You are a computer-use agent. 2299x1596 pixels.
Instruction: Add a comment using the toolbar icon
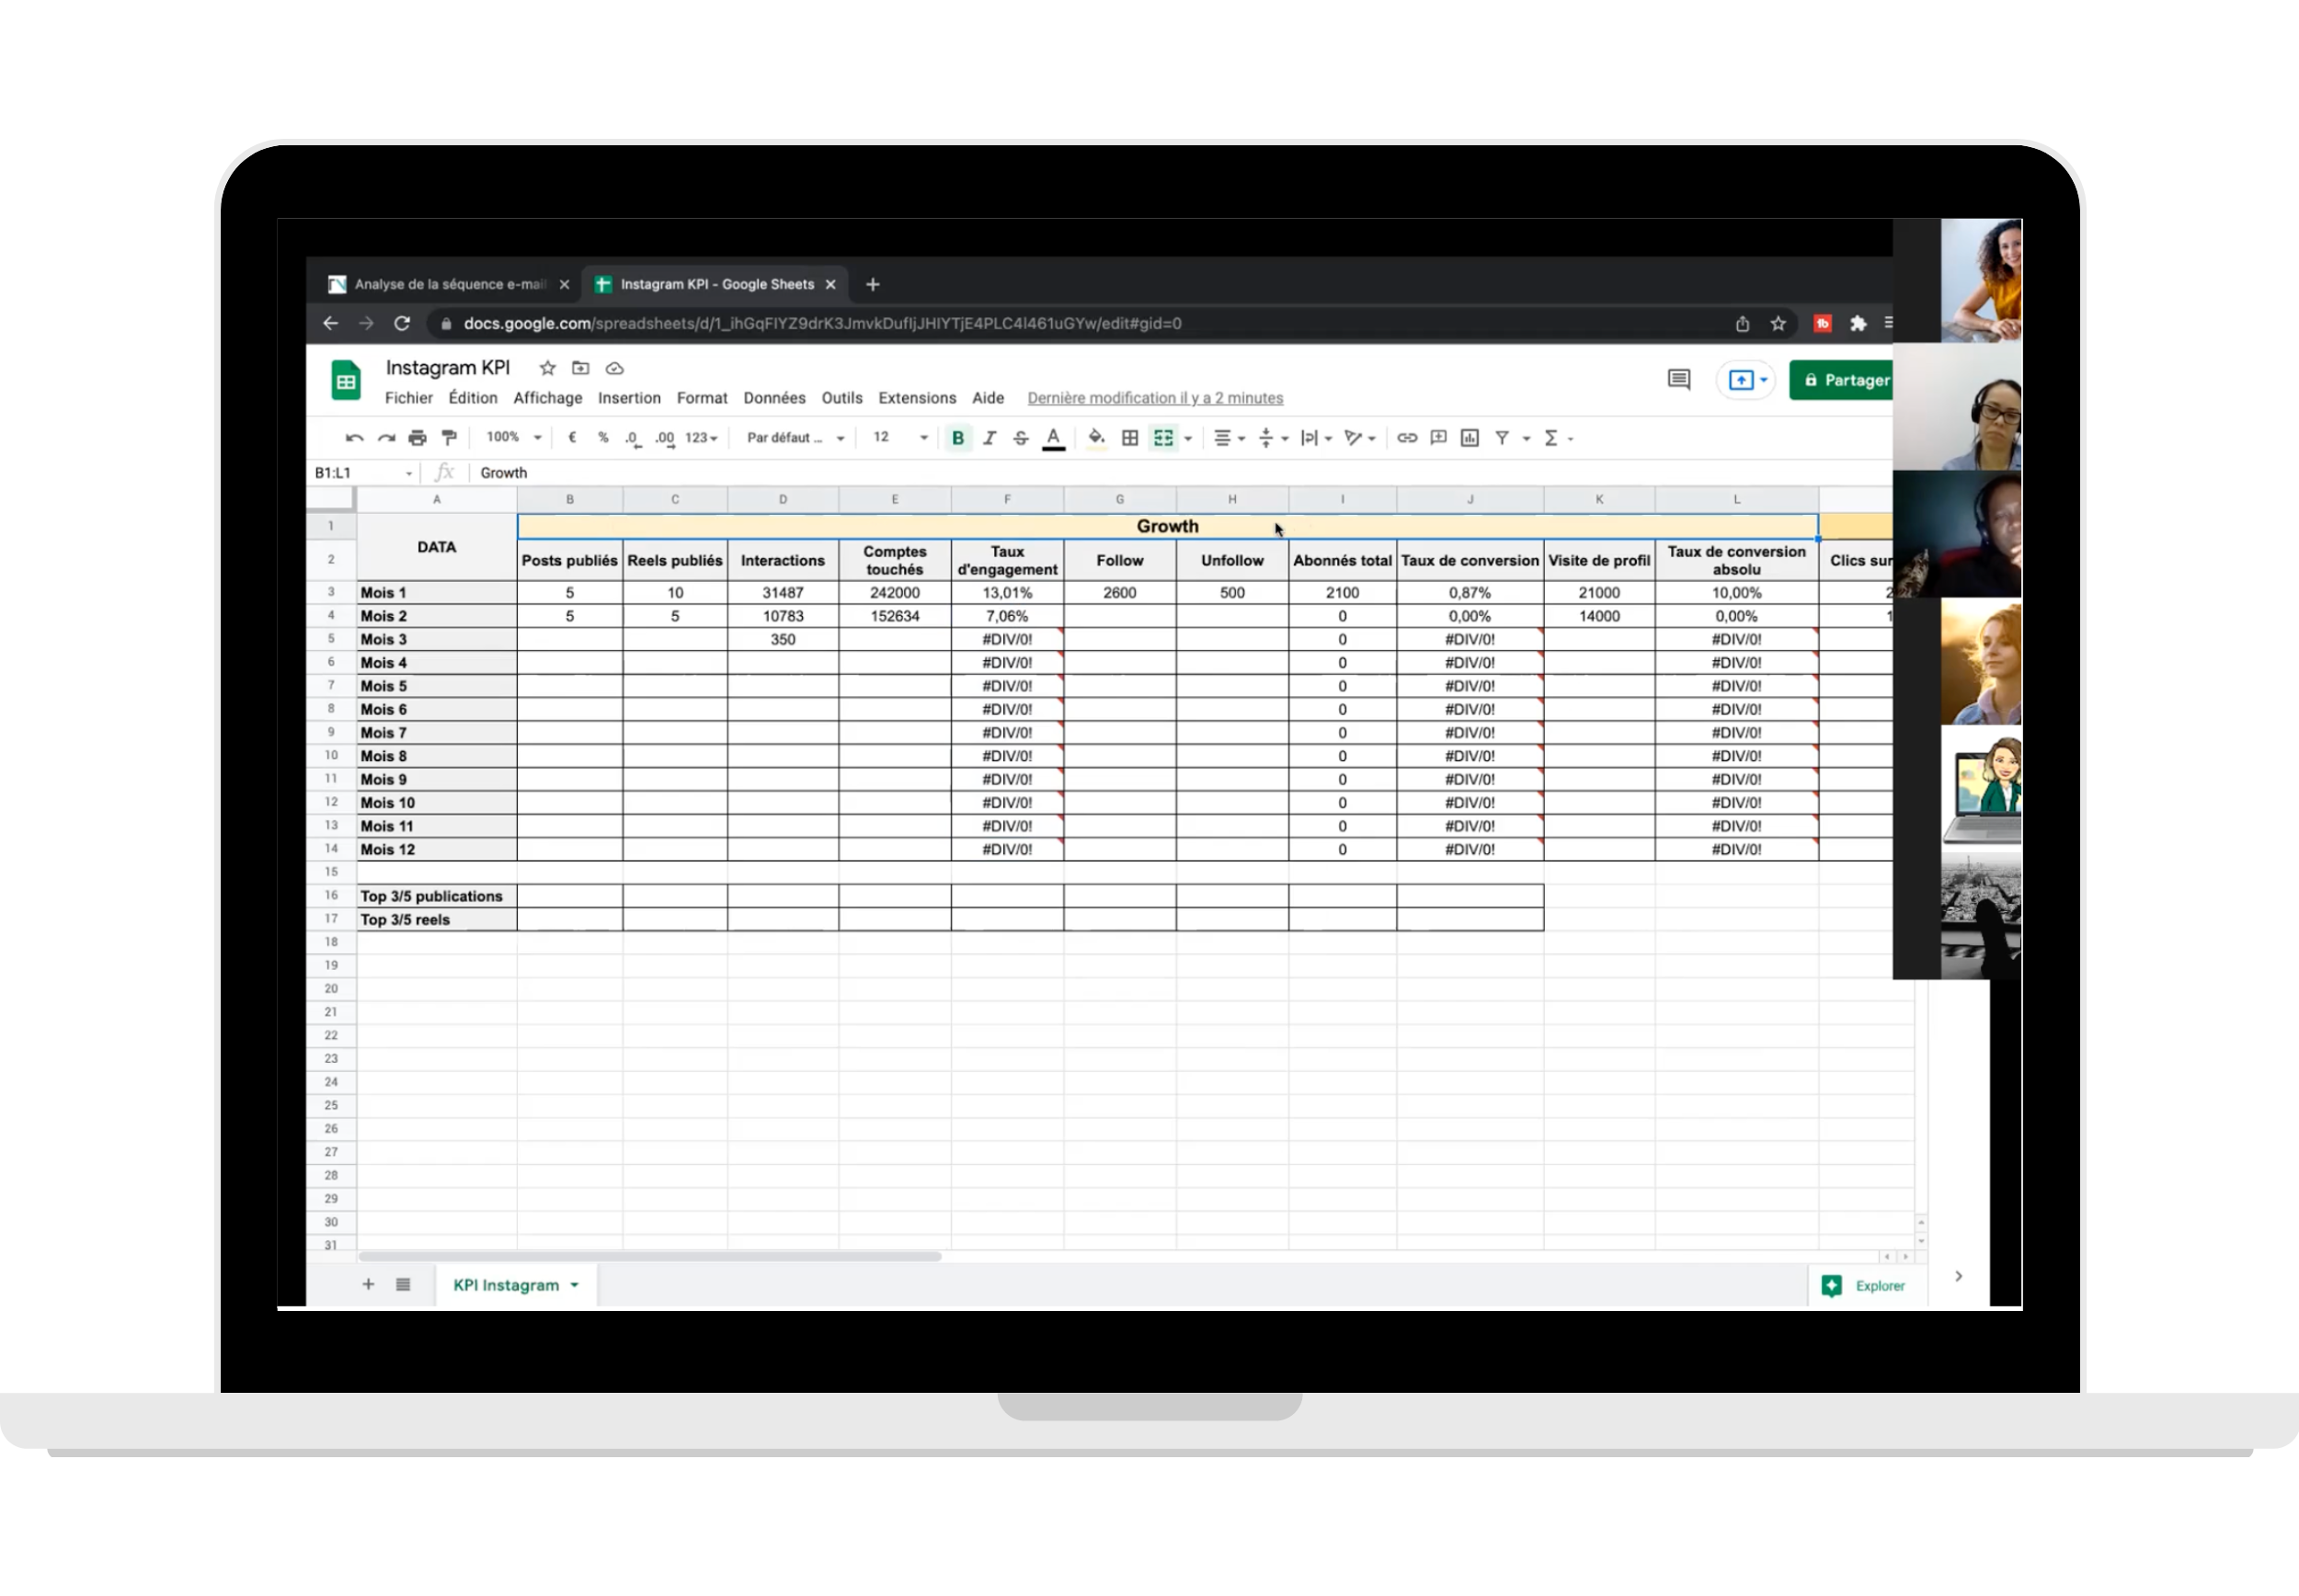click(x=1439, y=438)
